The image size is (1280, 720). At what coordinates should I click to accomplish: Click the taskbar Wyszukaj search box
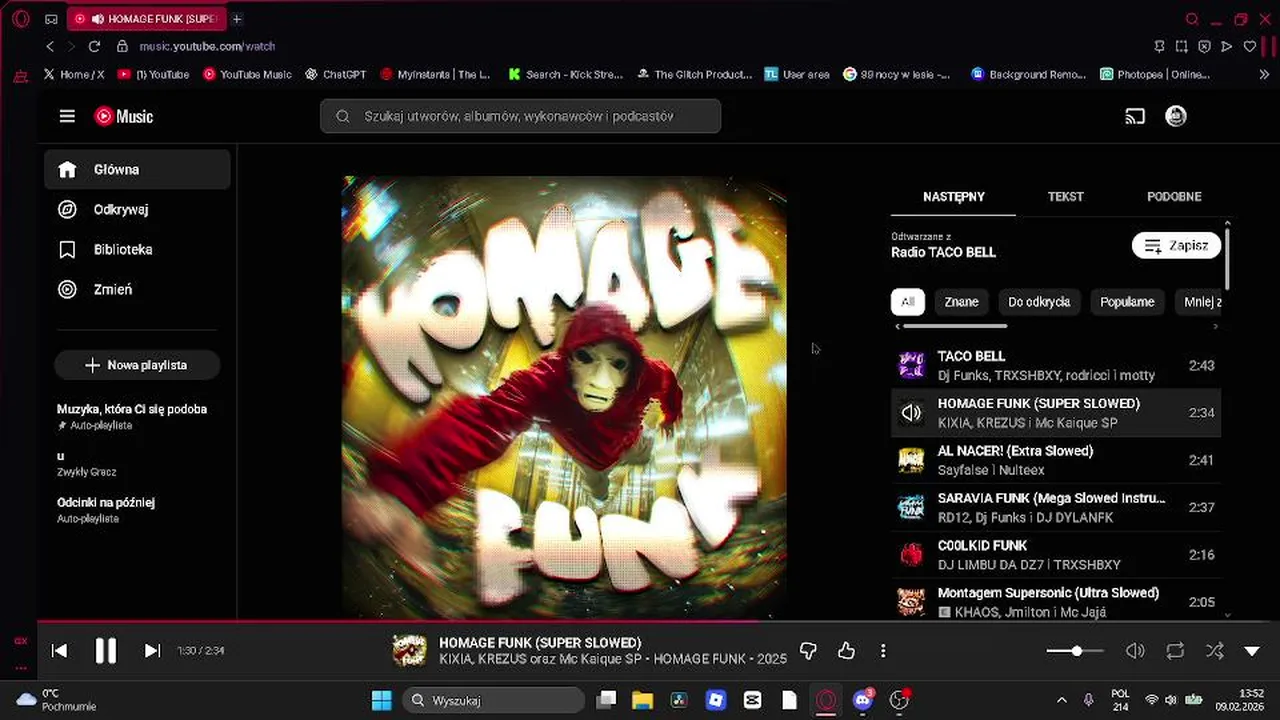[494, 700]
